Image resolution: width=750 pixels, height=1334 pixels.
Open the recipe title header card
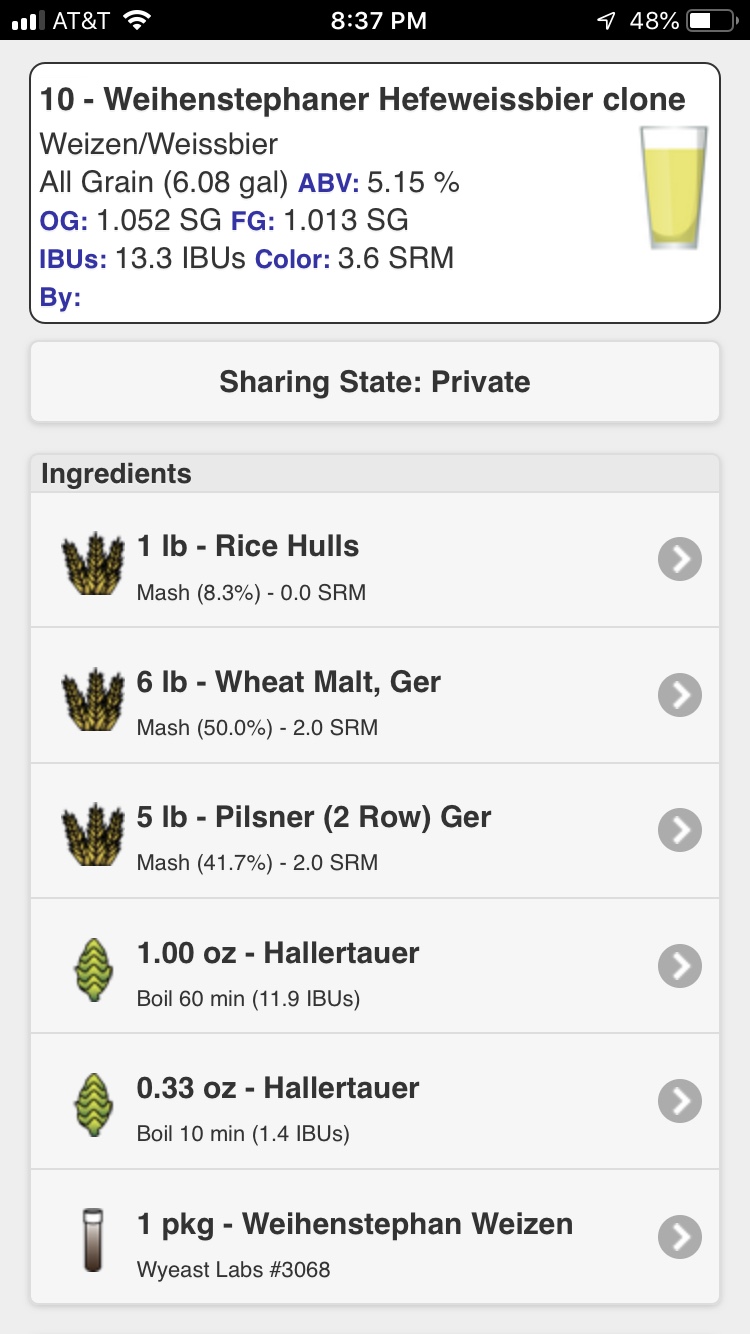point(375,193)
